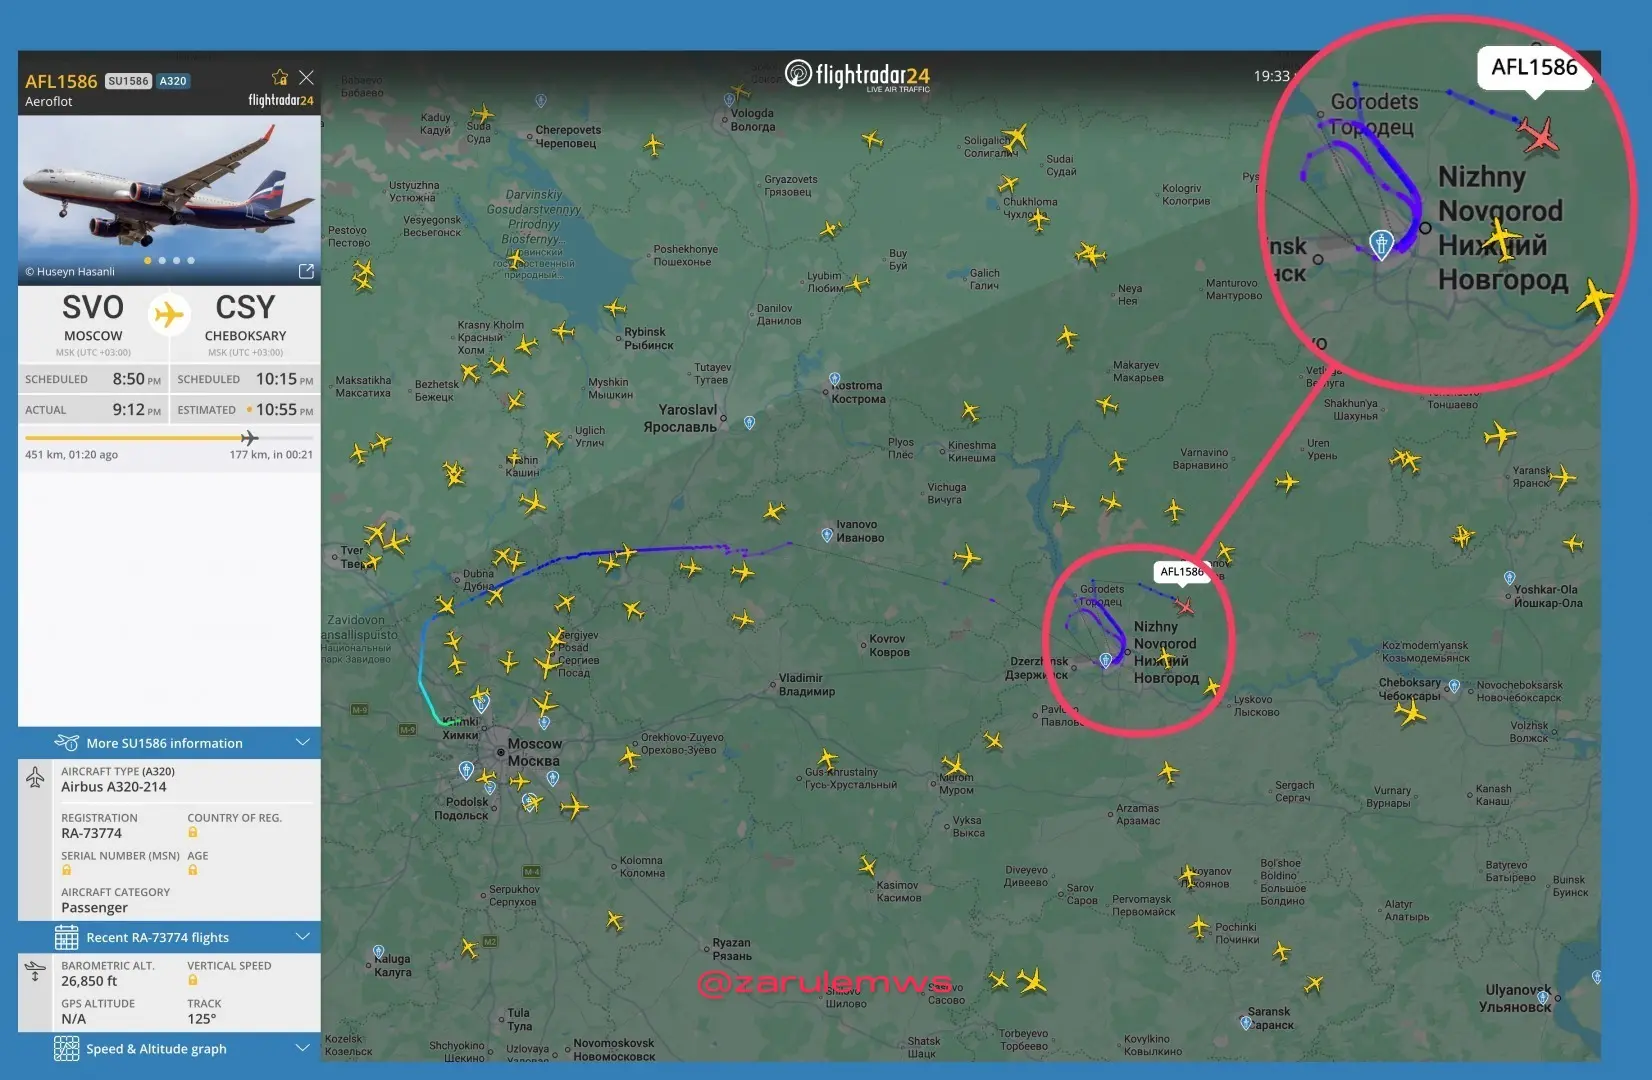Select the yellow plane above Yaransk
This screenshot has height=1080, width=1652.
(x=1500, y=436)
